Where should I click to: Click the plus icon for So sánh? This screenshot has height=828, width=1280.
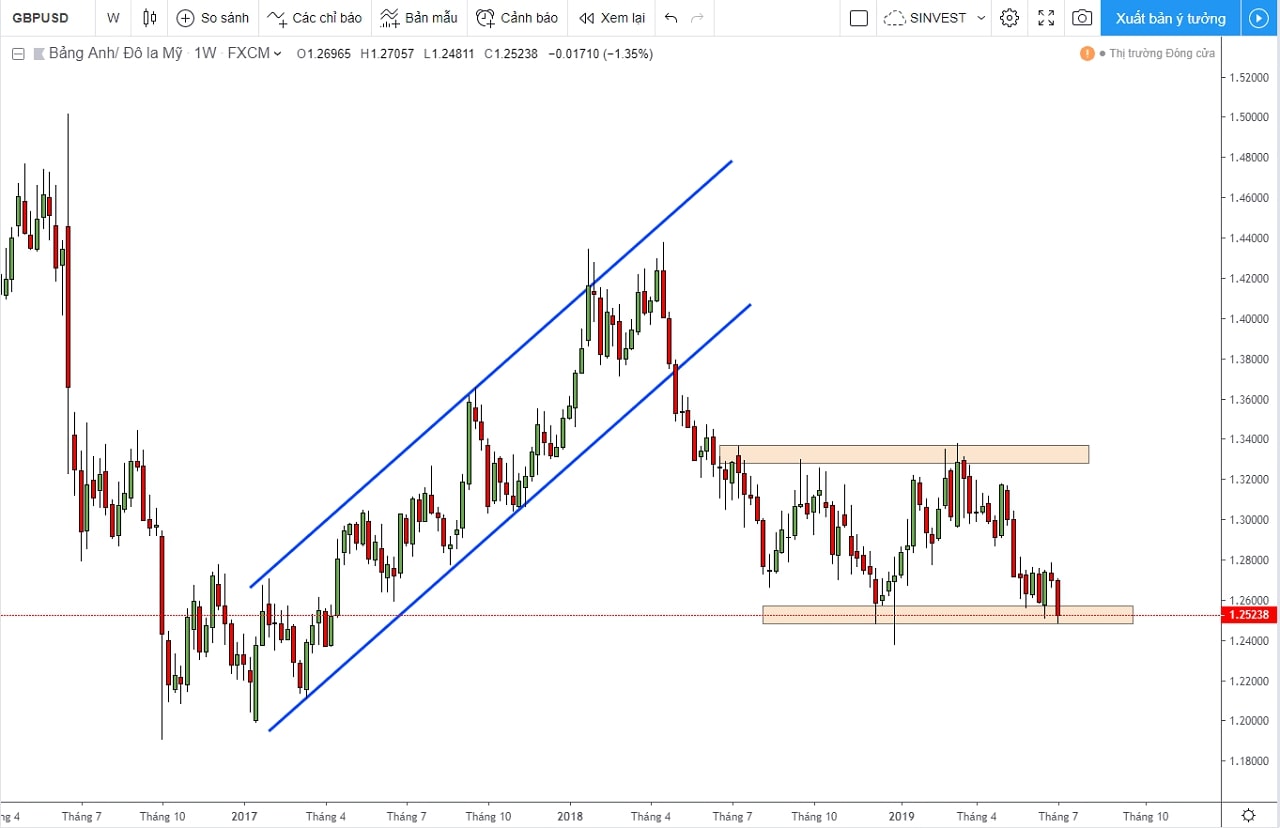pyautogui.click(x=185, y=18)
